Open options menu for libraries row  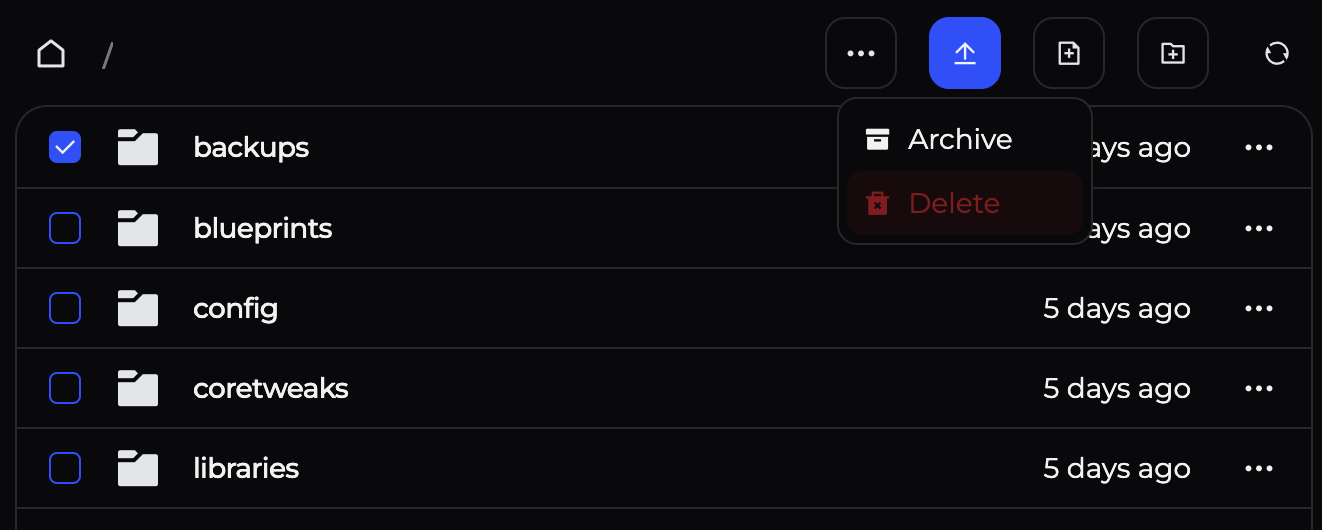[1258, 468]
